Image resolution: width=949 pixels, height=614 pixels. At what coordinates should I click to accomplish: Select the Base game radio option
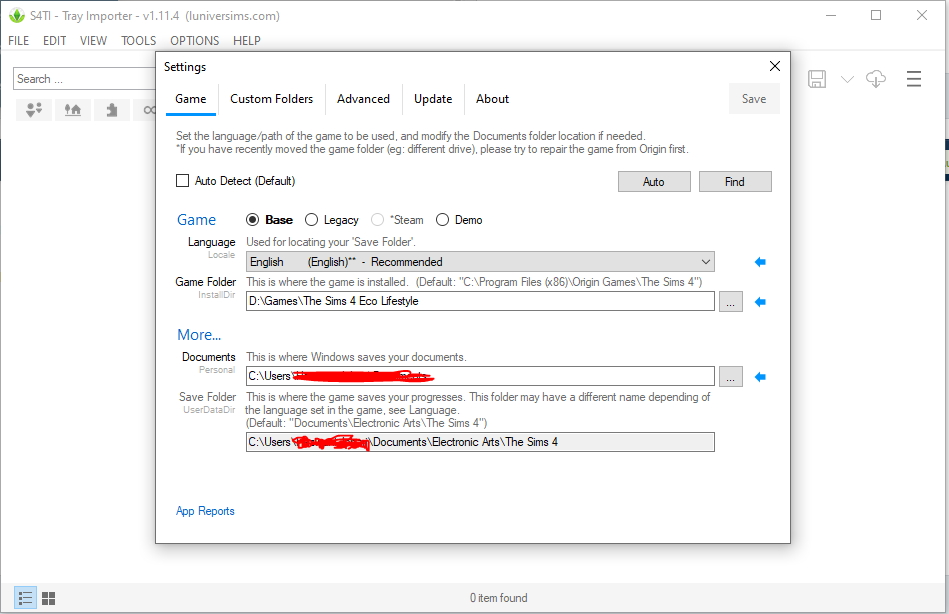point(252,220)
